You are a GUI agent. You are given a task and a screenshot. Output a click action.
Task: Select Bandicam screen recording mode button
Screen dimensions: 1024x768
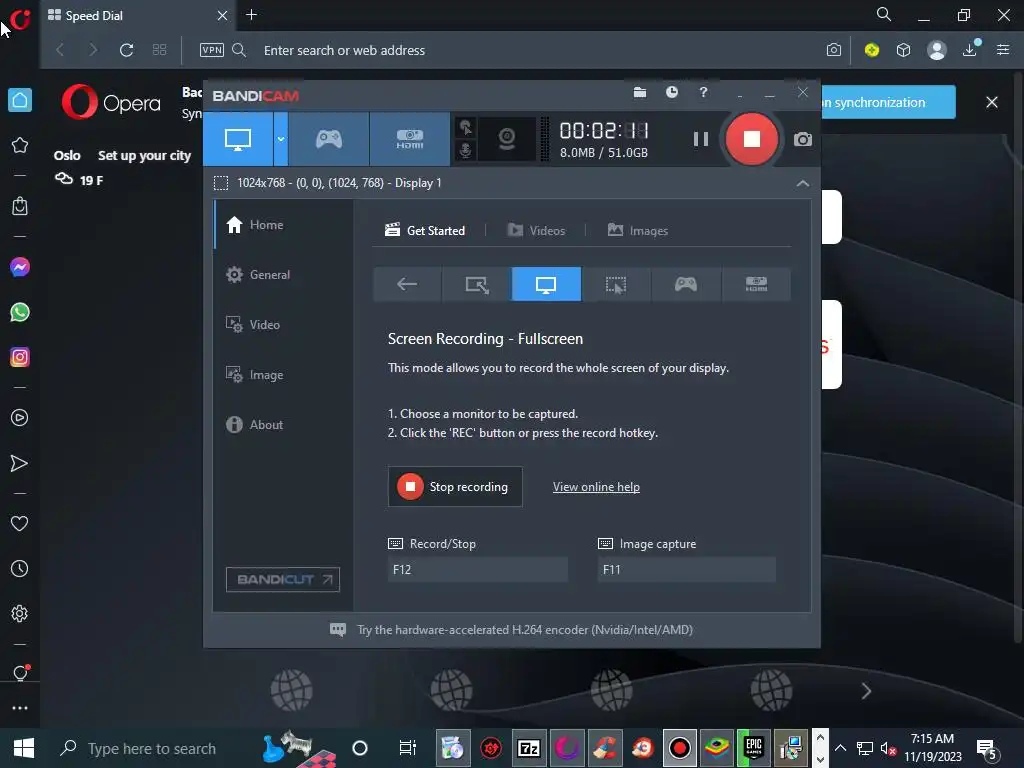pyautogui.click(x=238, y=139)
